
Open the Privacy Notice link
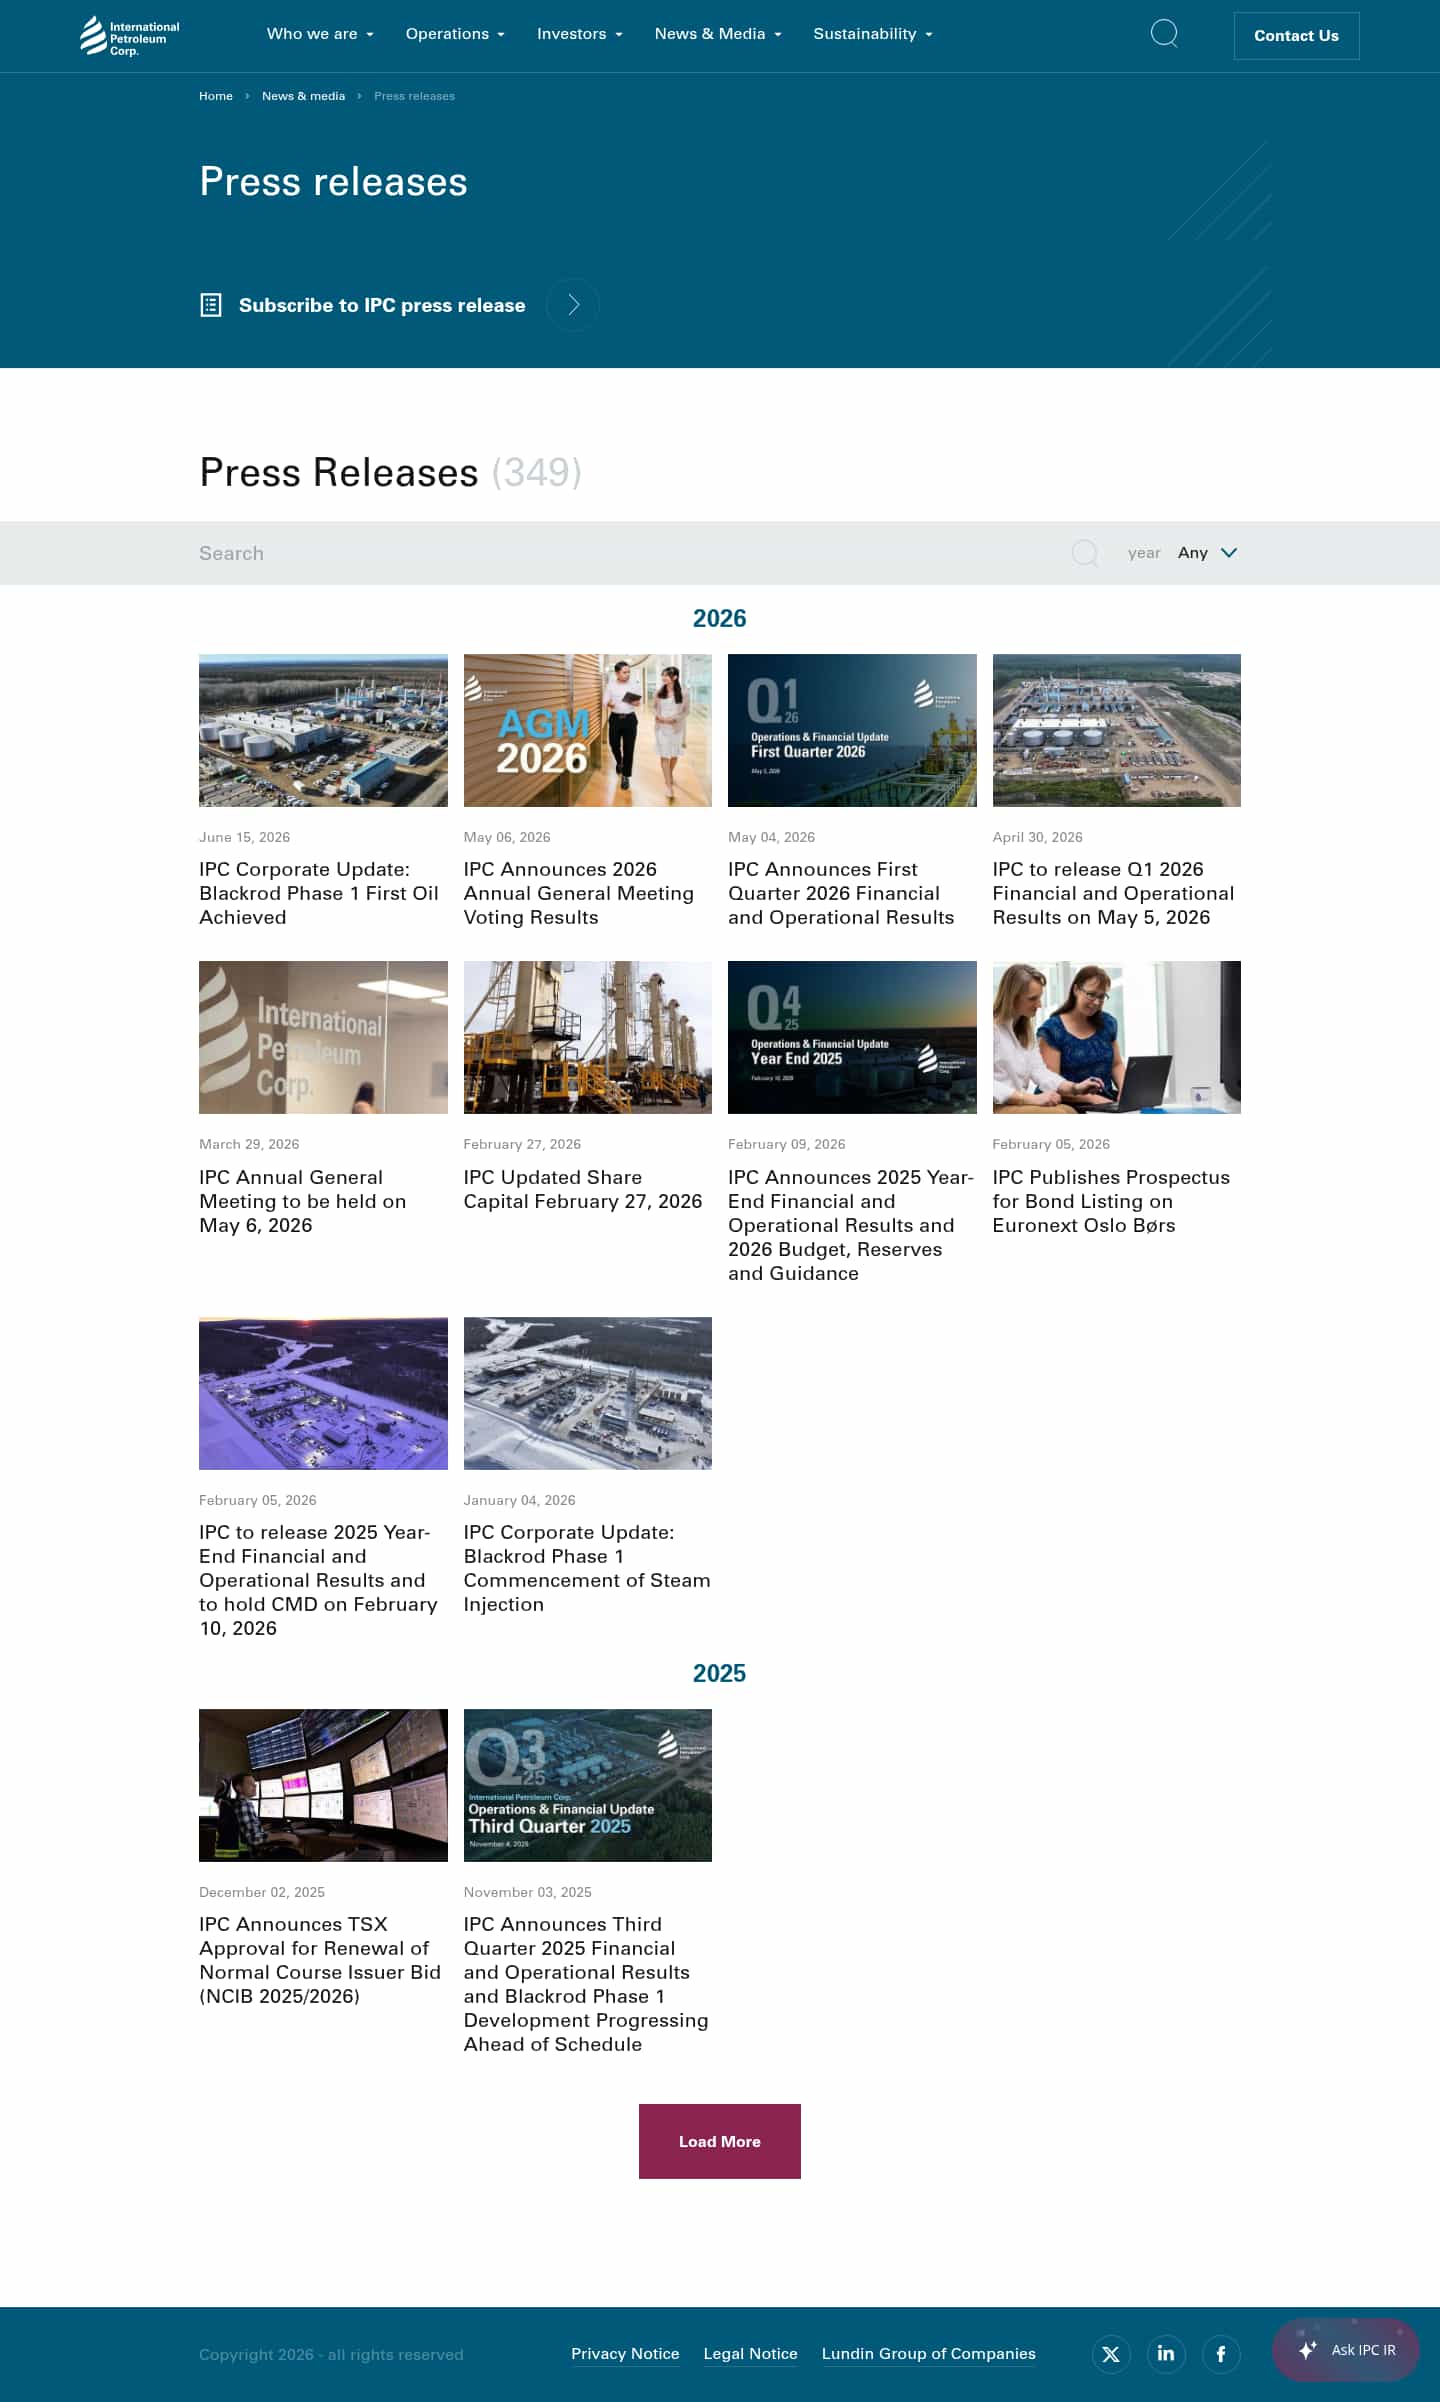tap(625, 2354)
